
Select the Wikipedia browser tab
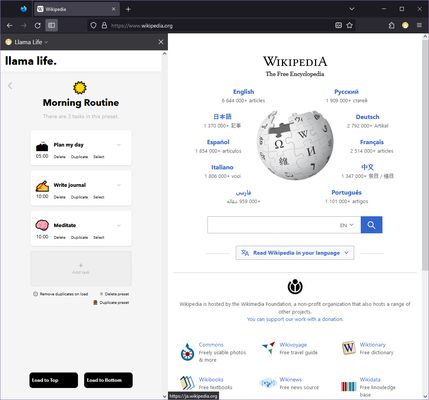pyautogui.click(x=77, y=9)
